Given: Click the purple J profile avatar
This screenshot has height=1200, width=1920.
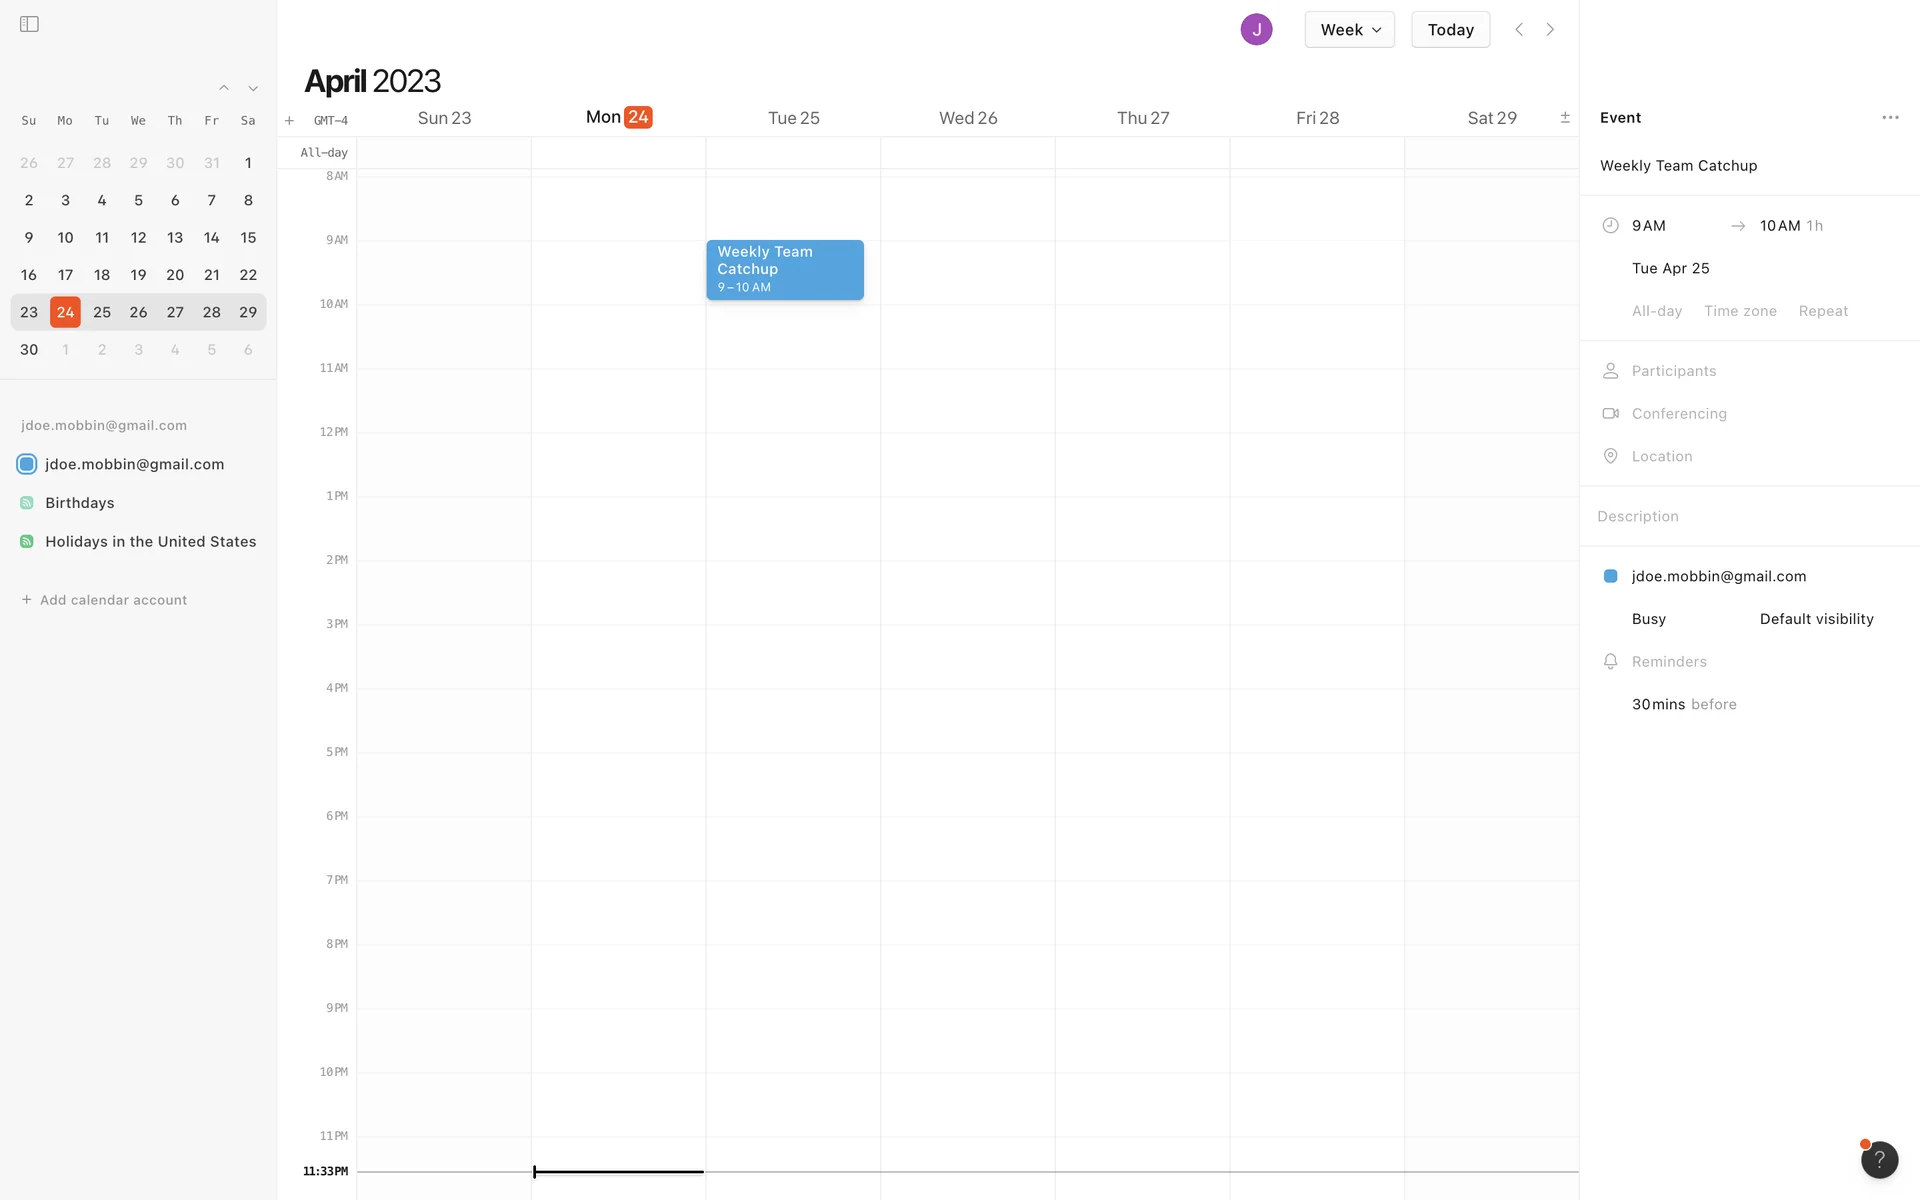Looking at the screenshot, I should pos(1255,30).
